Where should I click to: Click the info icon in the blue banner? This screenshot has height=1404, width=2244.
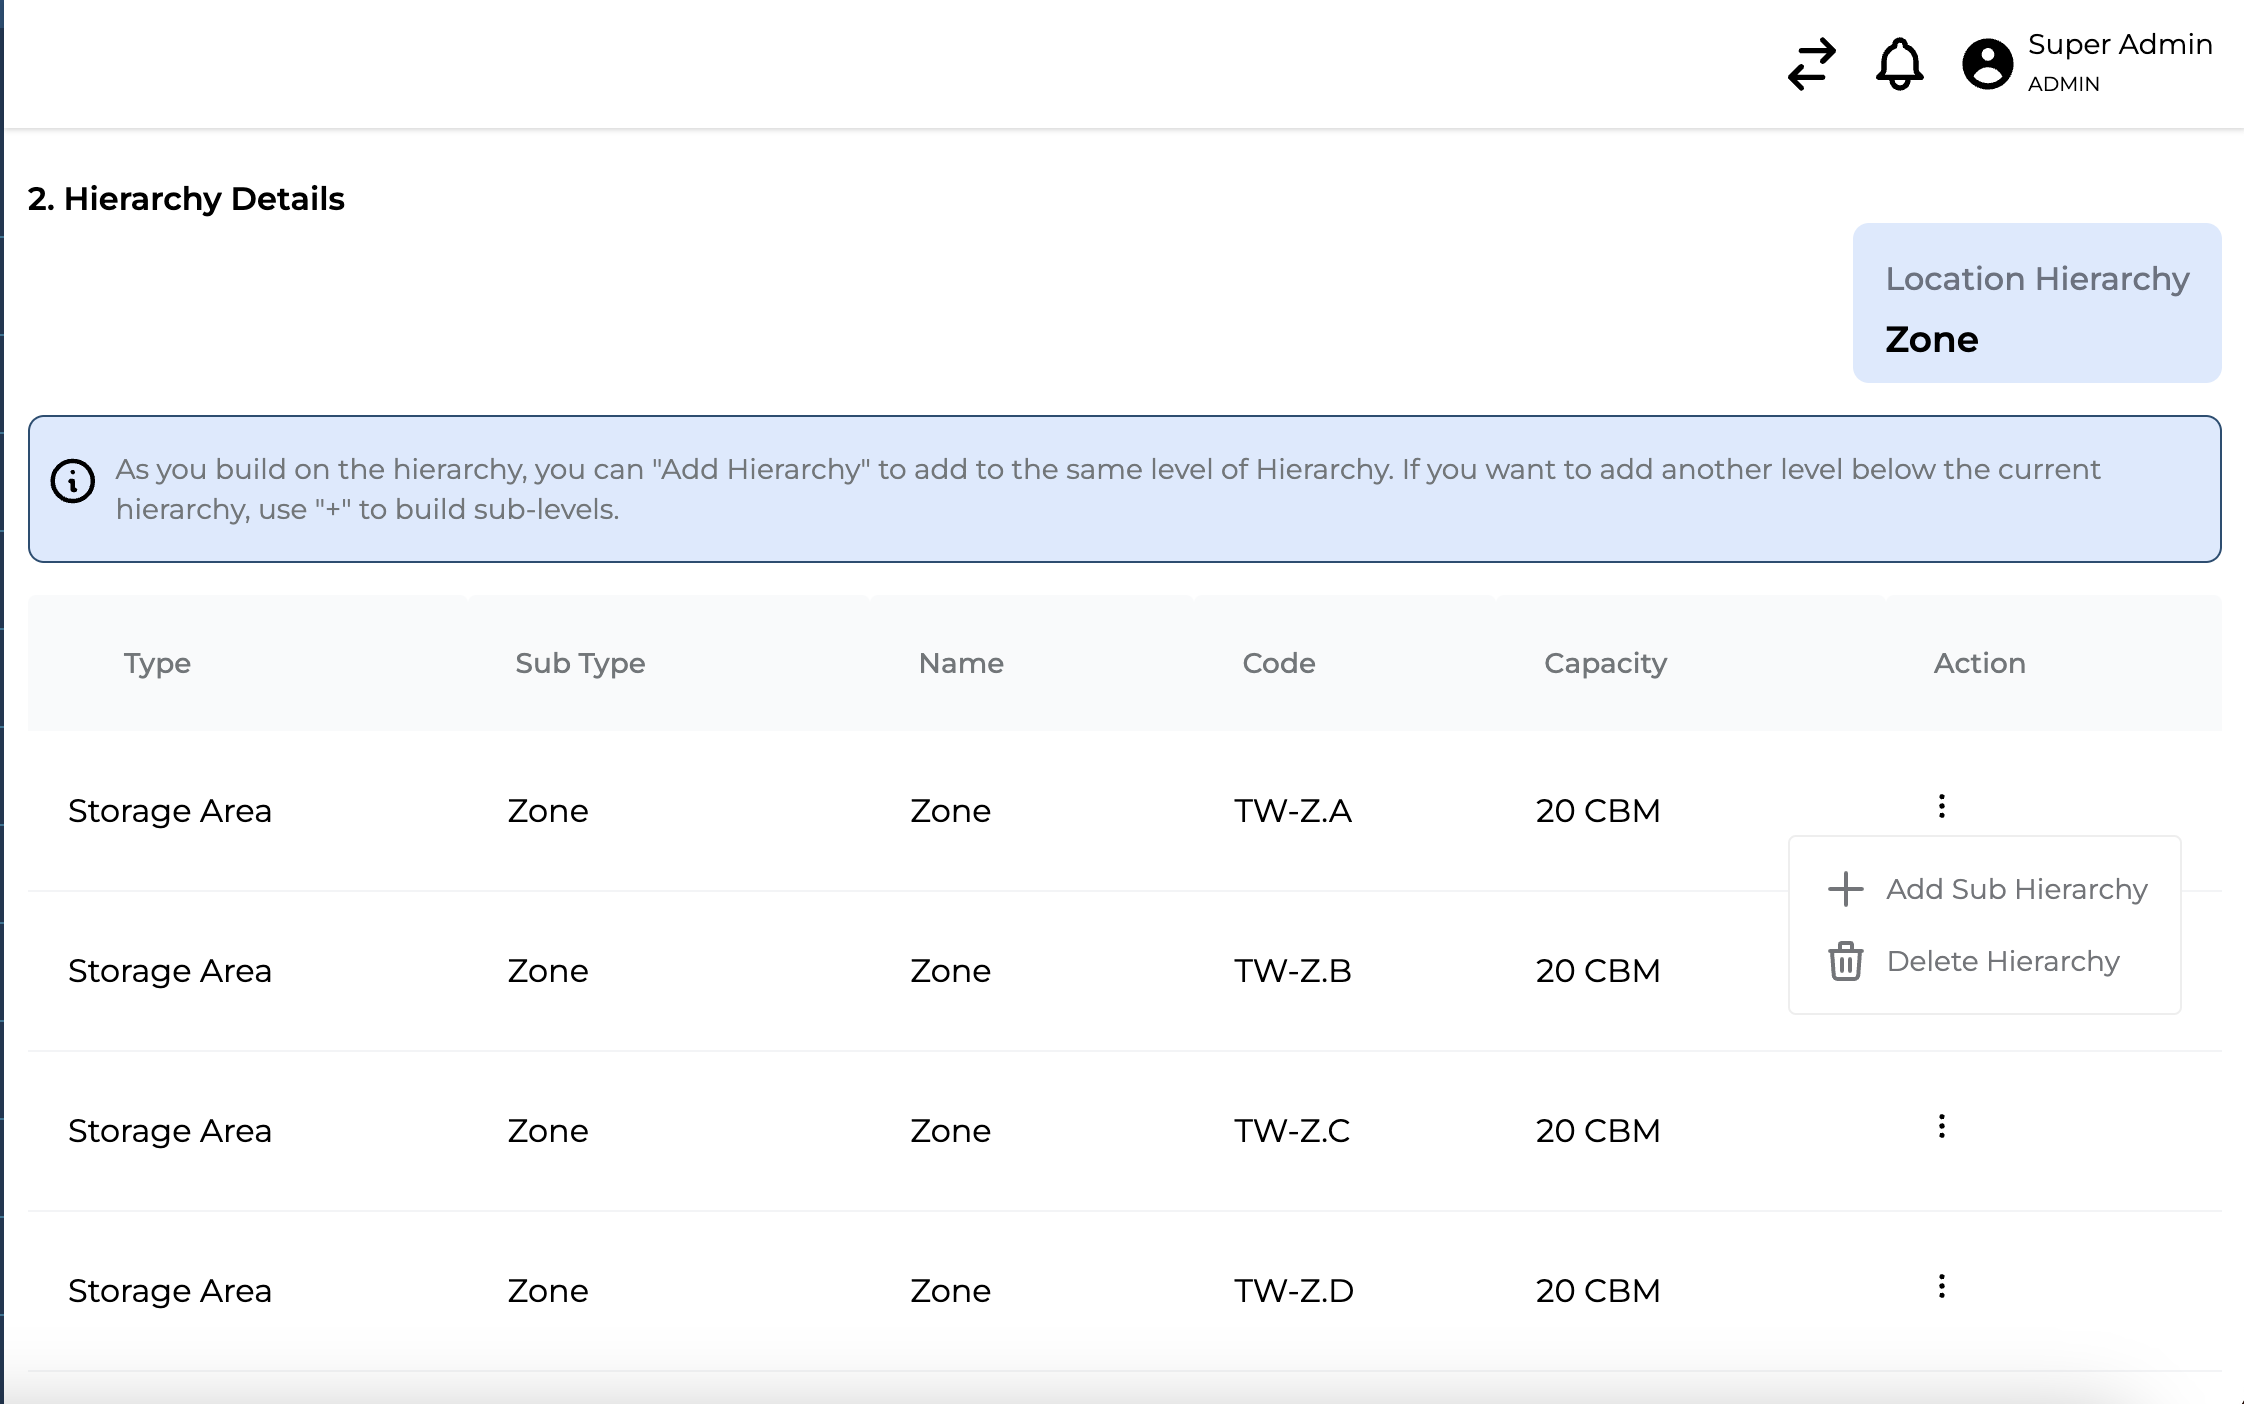coord(73,481)
